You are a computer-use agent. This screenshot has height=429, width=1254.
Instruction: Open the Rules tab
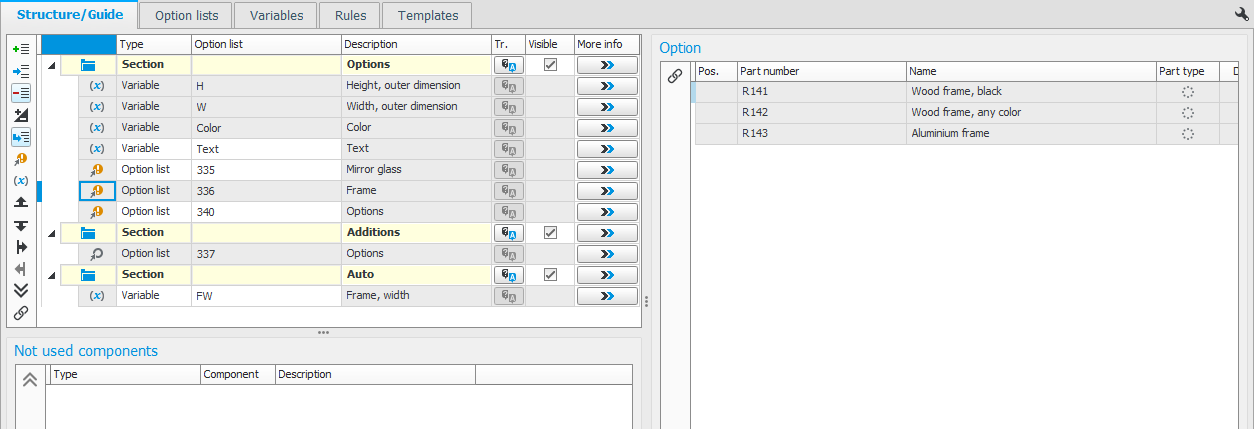point(349,15)
